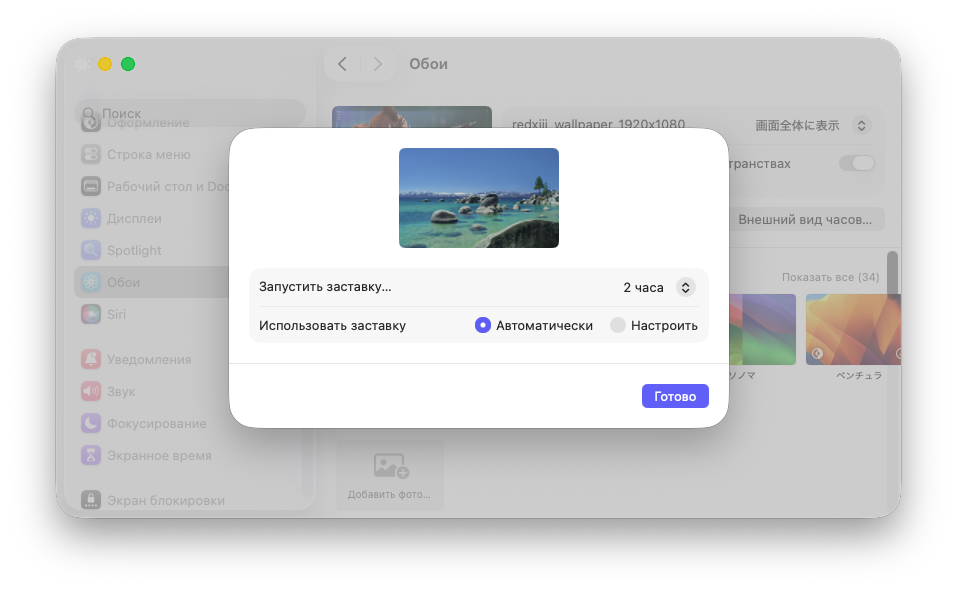Open the Оформление sidebar icon
This screenshot has height=592, width=957.
pyautogui.click(x=91, y=124)
